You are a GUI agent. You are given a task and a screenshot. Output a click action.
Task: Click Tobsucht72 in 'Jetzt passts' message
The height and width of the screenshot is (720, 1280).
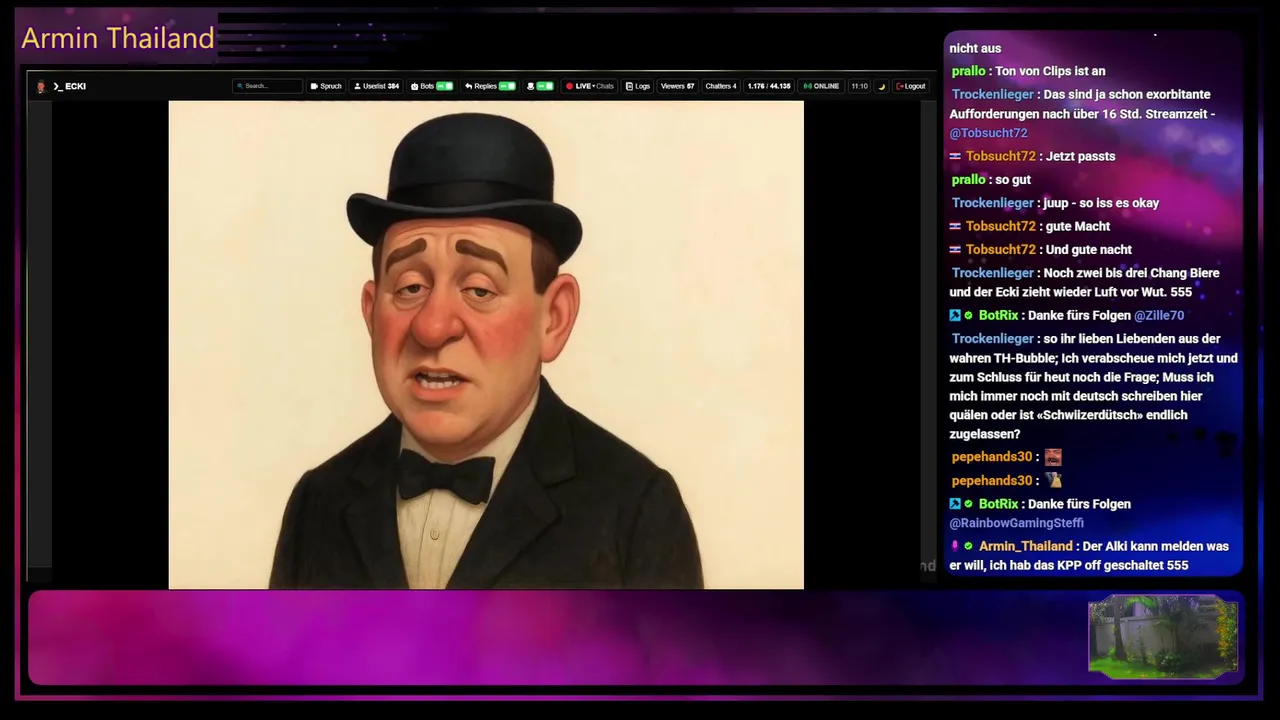coord(1000,156)
